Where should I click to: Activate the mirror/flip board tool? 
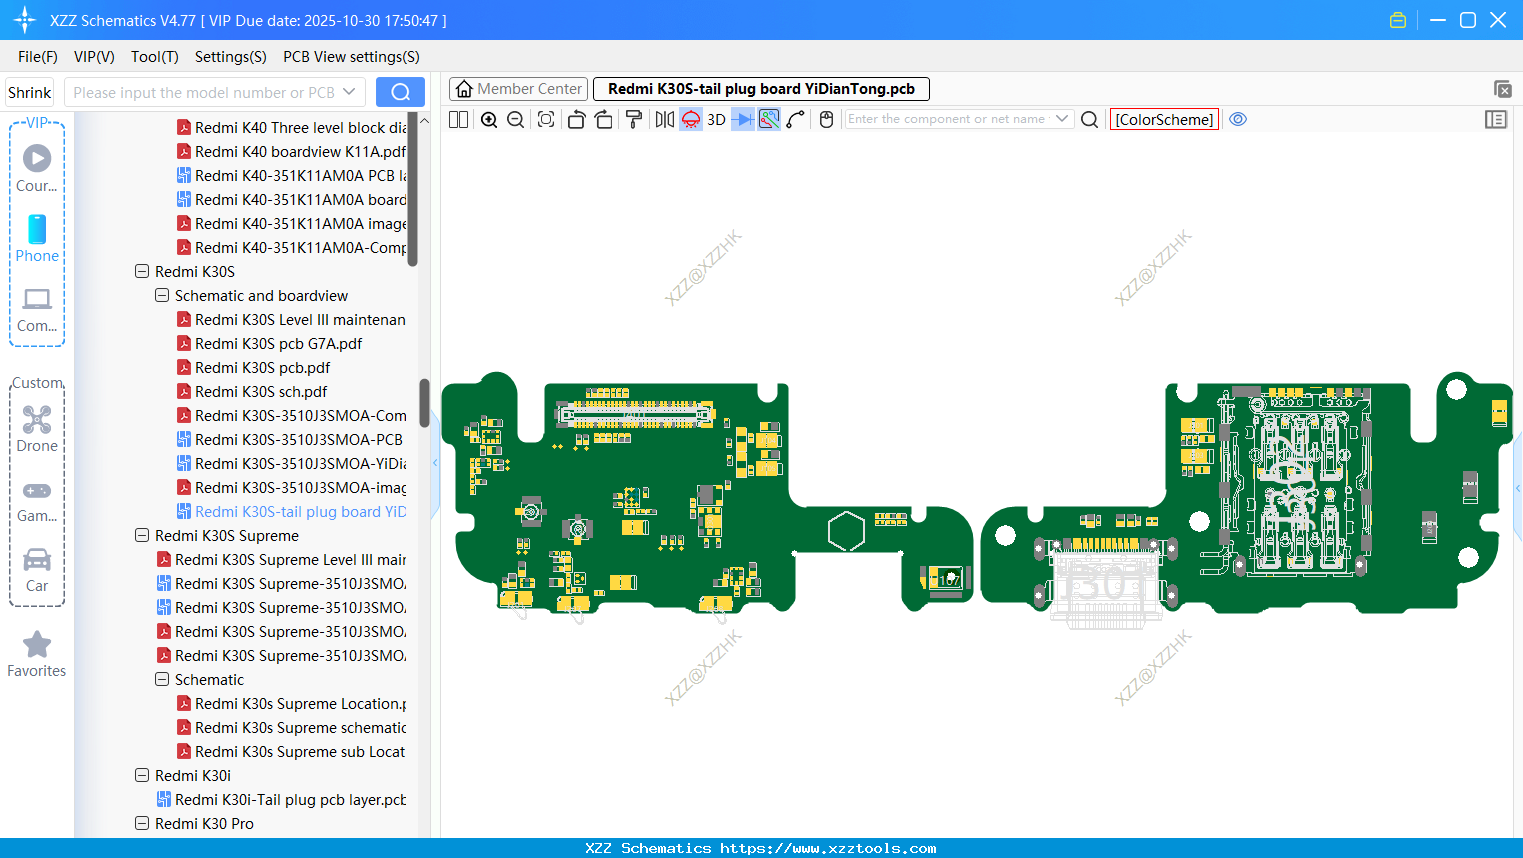[663, 119]
